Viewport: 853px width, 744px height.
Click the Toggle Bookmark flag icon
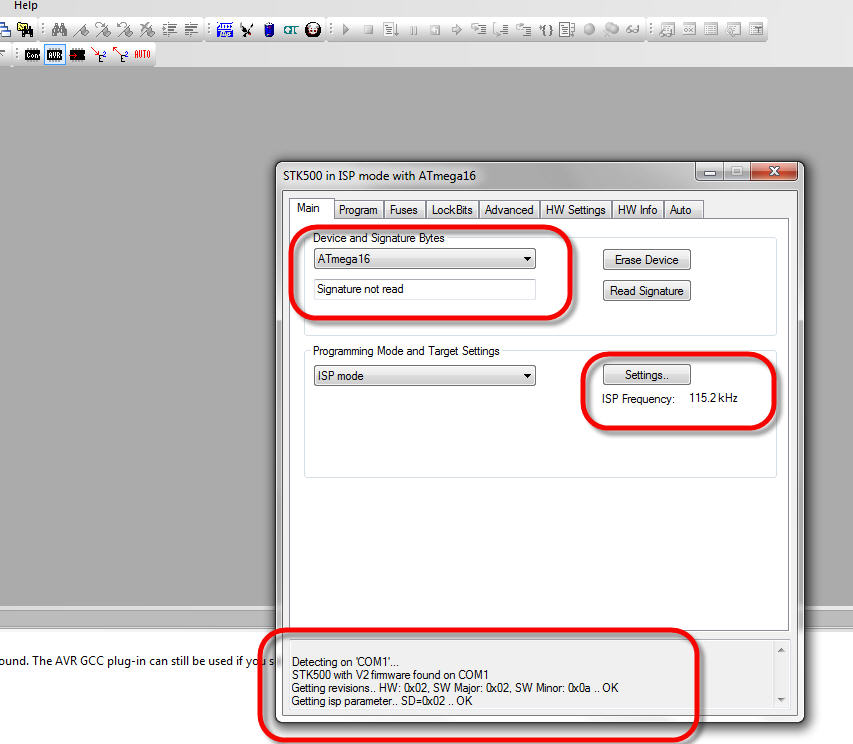click(81, 29)
